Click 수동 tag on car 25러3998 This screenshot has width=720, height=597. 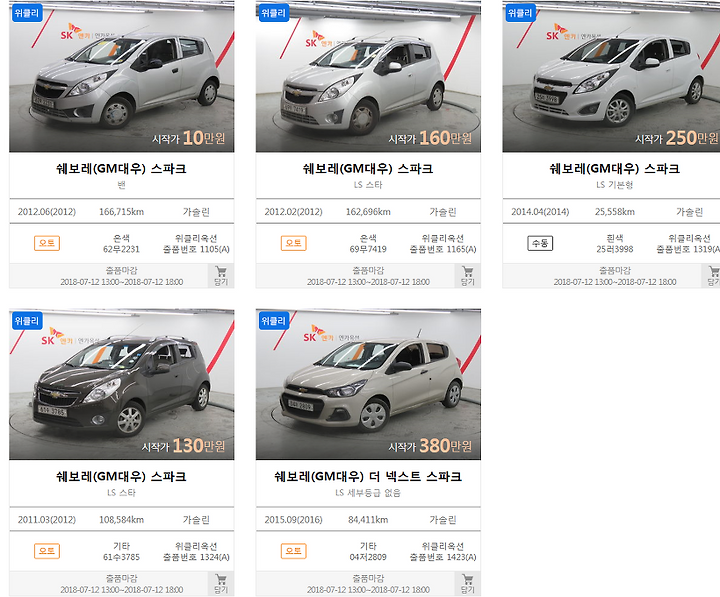pyautogui.click(x=540, y=243)
